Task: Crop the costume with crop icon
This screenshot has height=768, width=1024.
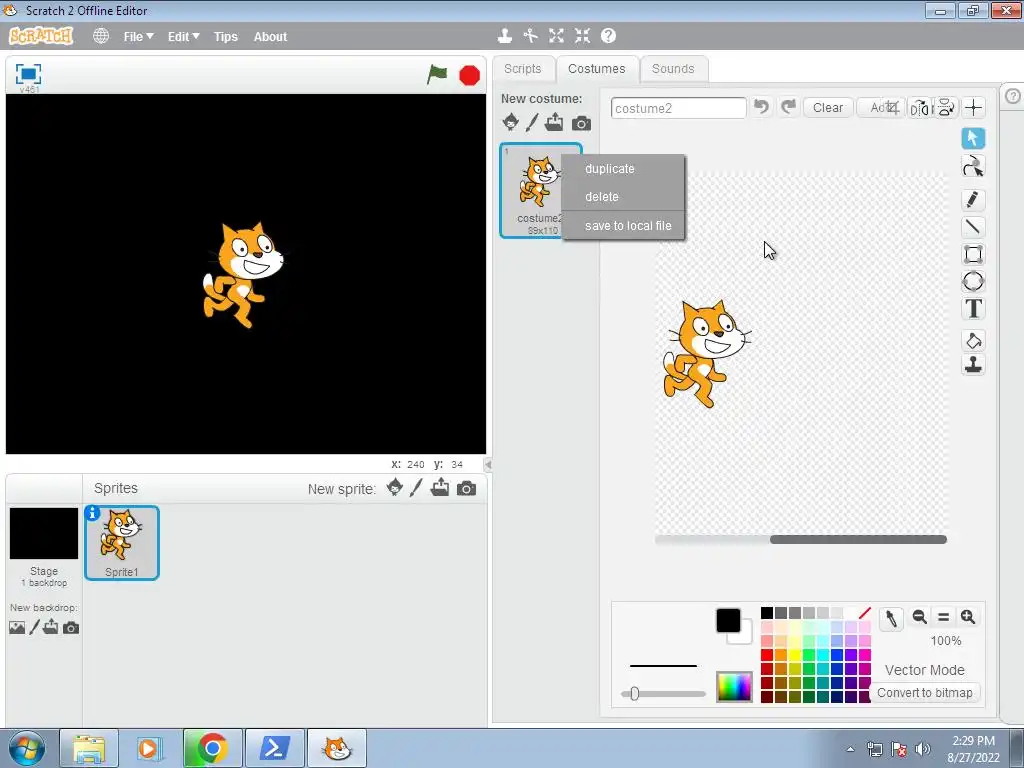Action: coord(893,108)
